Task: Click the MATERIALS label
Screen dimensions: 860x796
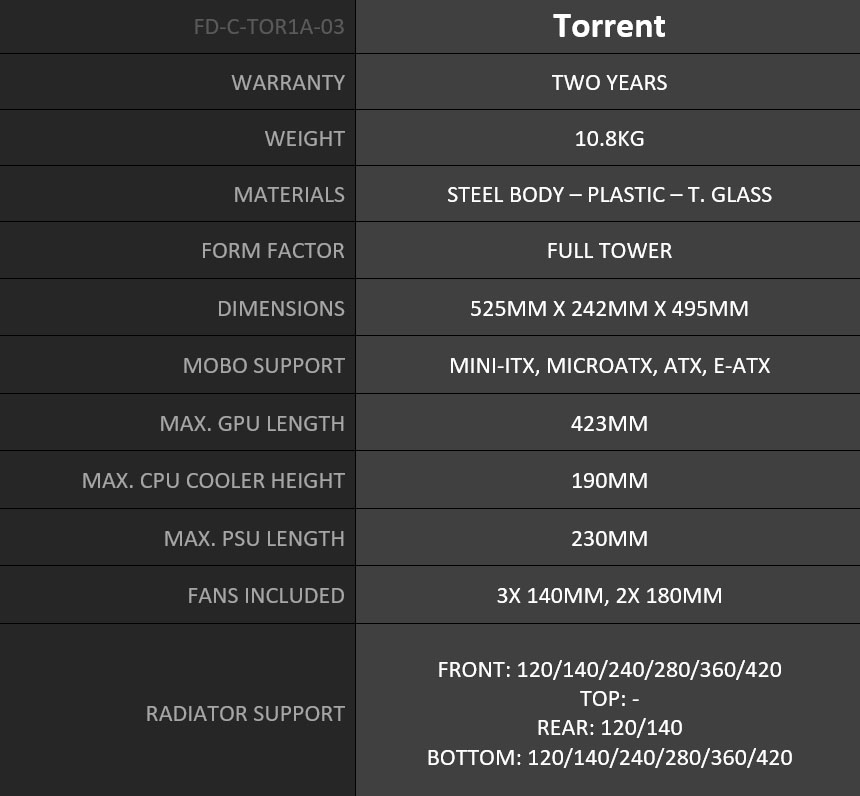Action: click(x=289, y=194)
